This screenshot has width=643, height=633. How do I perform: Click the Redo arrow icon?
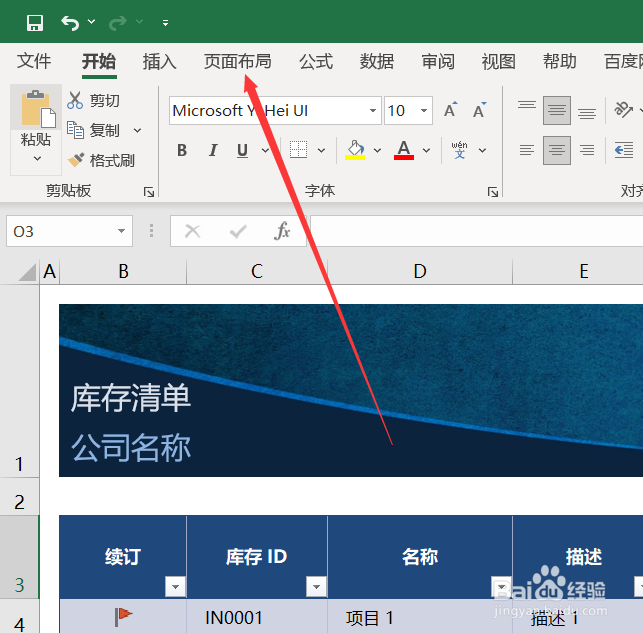[118, 23]
